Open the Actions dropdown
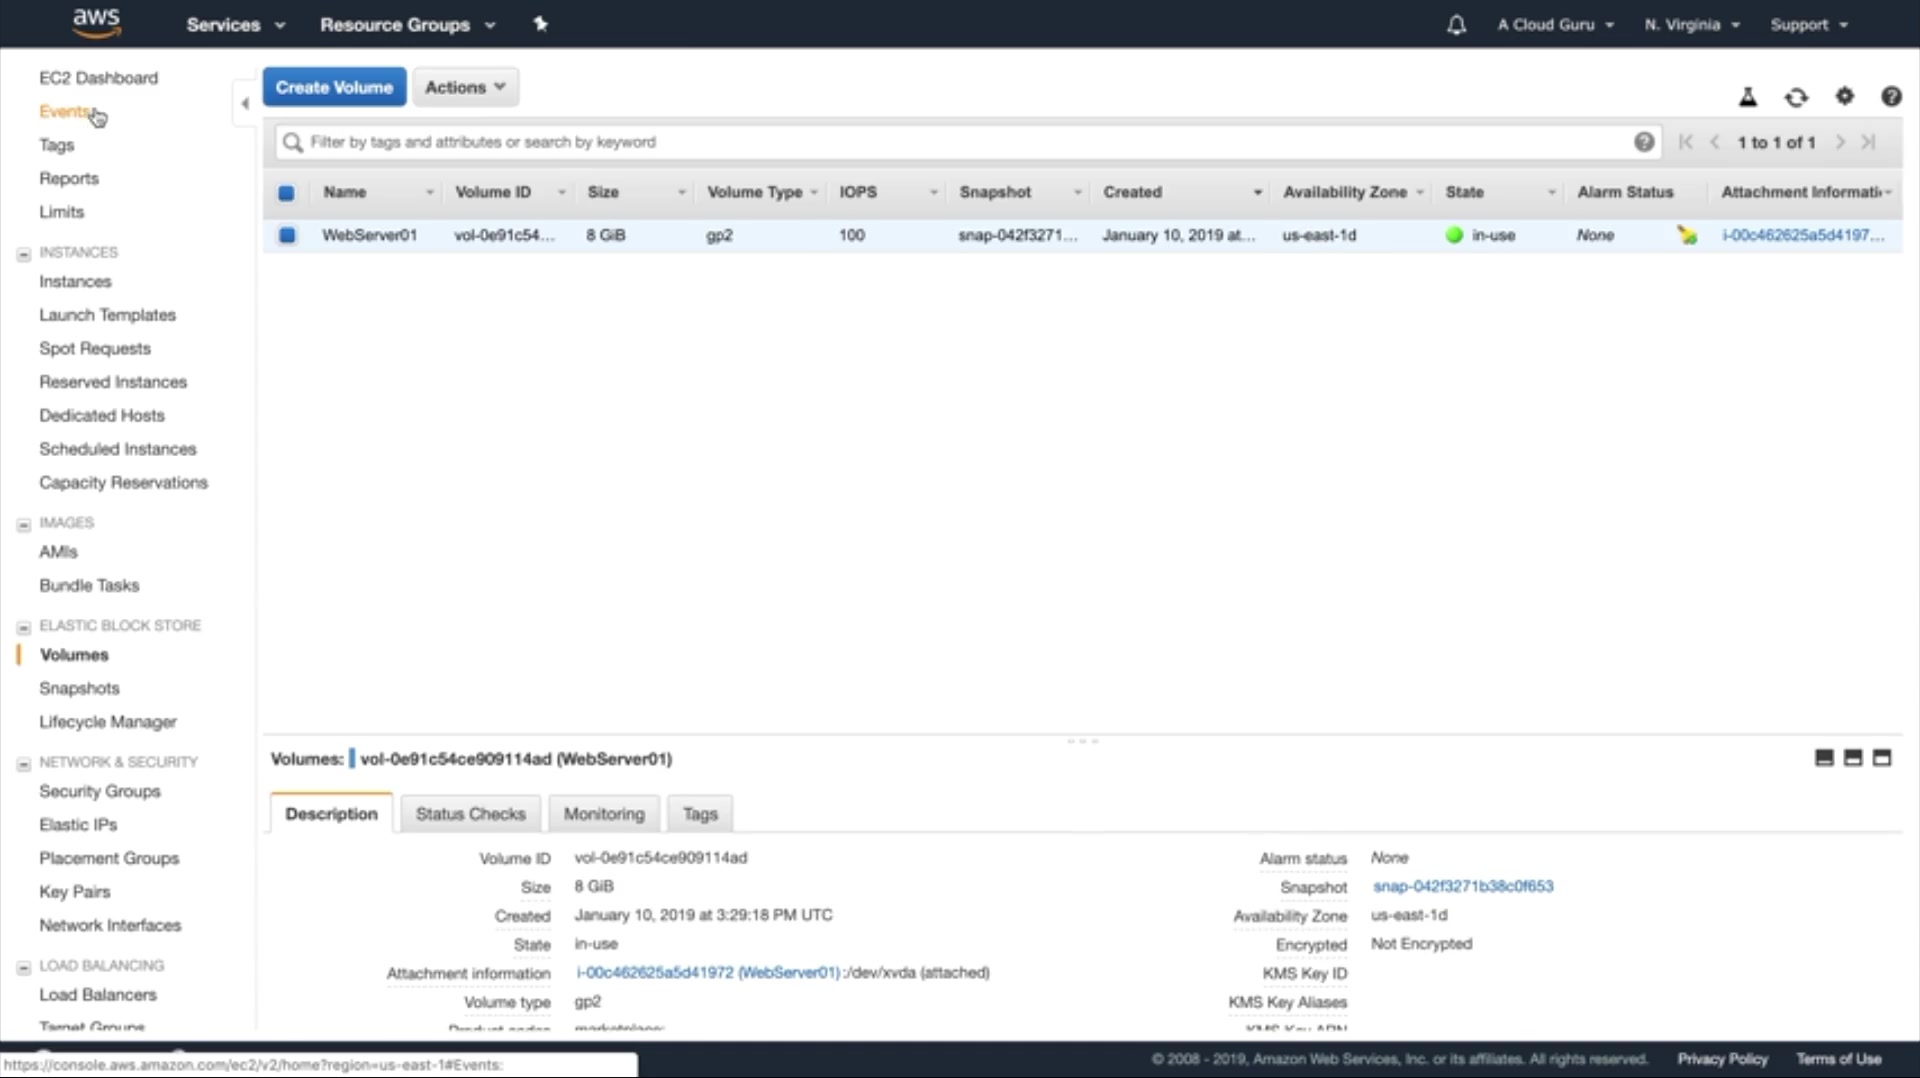Image resolution: width=1920 pixels, height=1078 pixels. pos(465,87)
